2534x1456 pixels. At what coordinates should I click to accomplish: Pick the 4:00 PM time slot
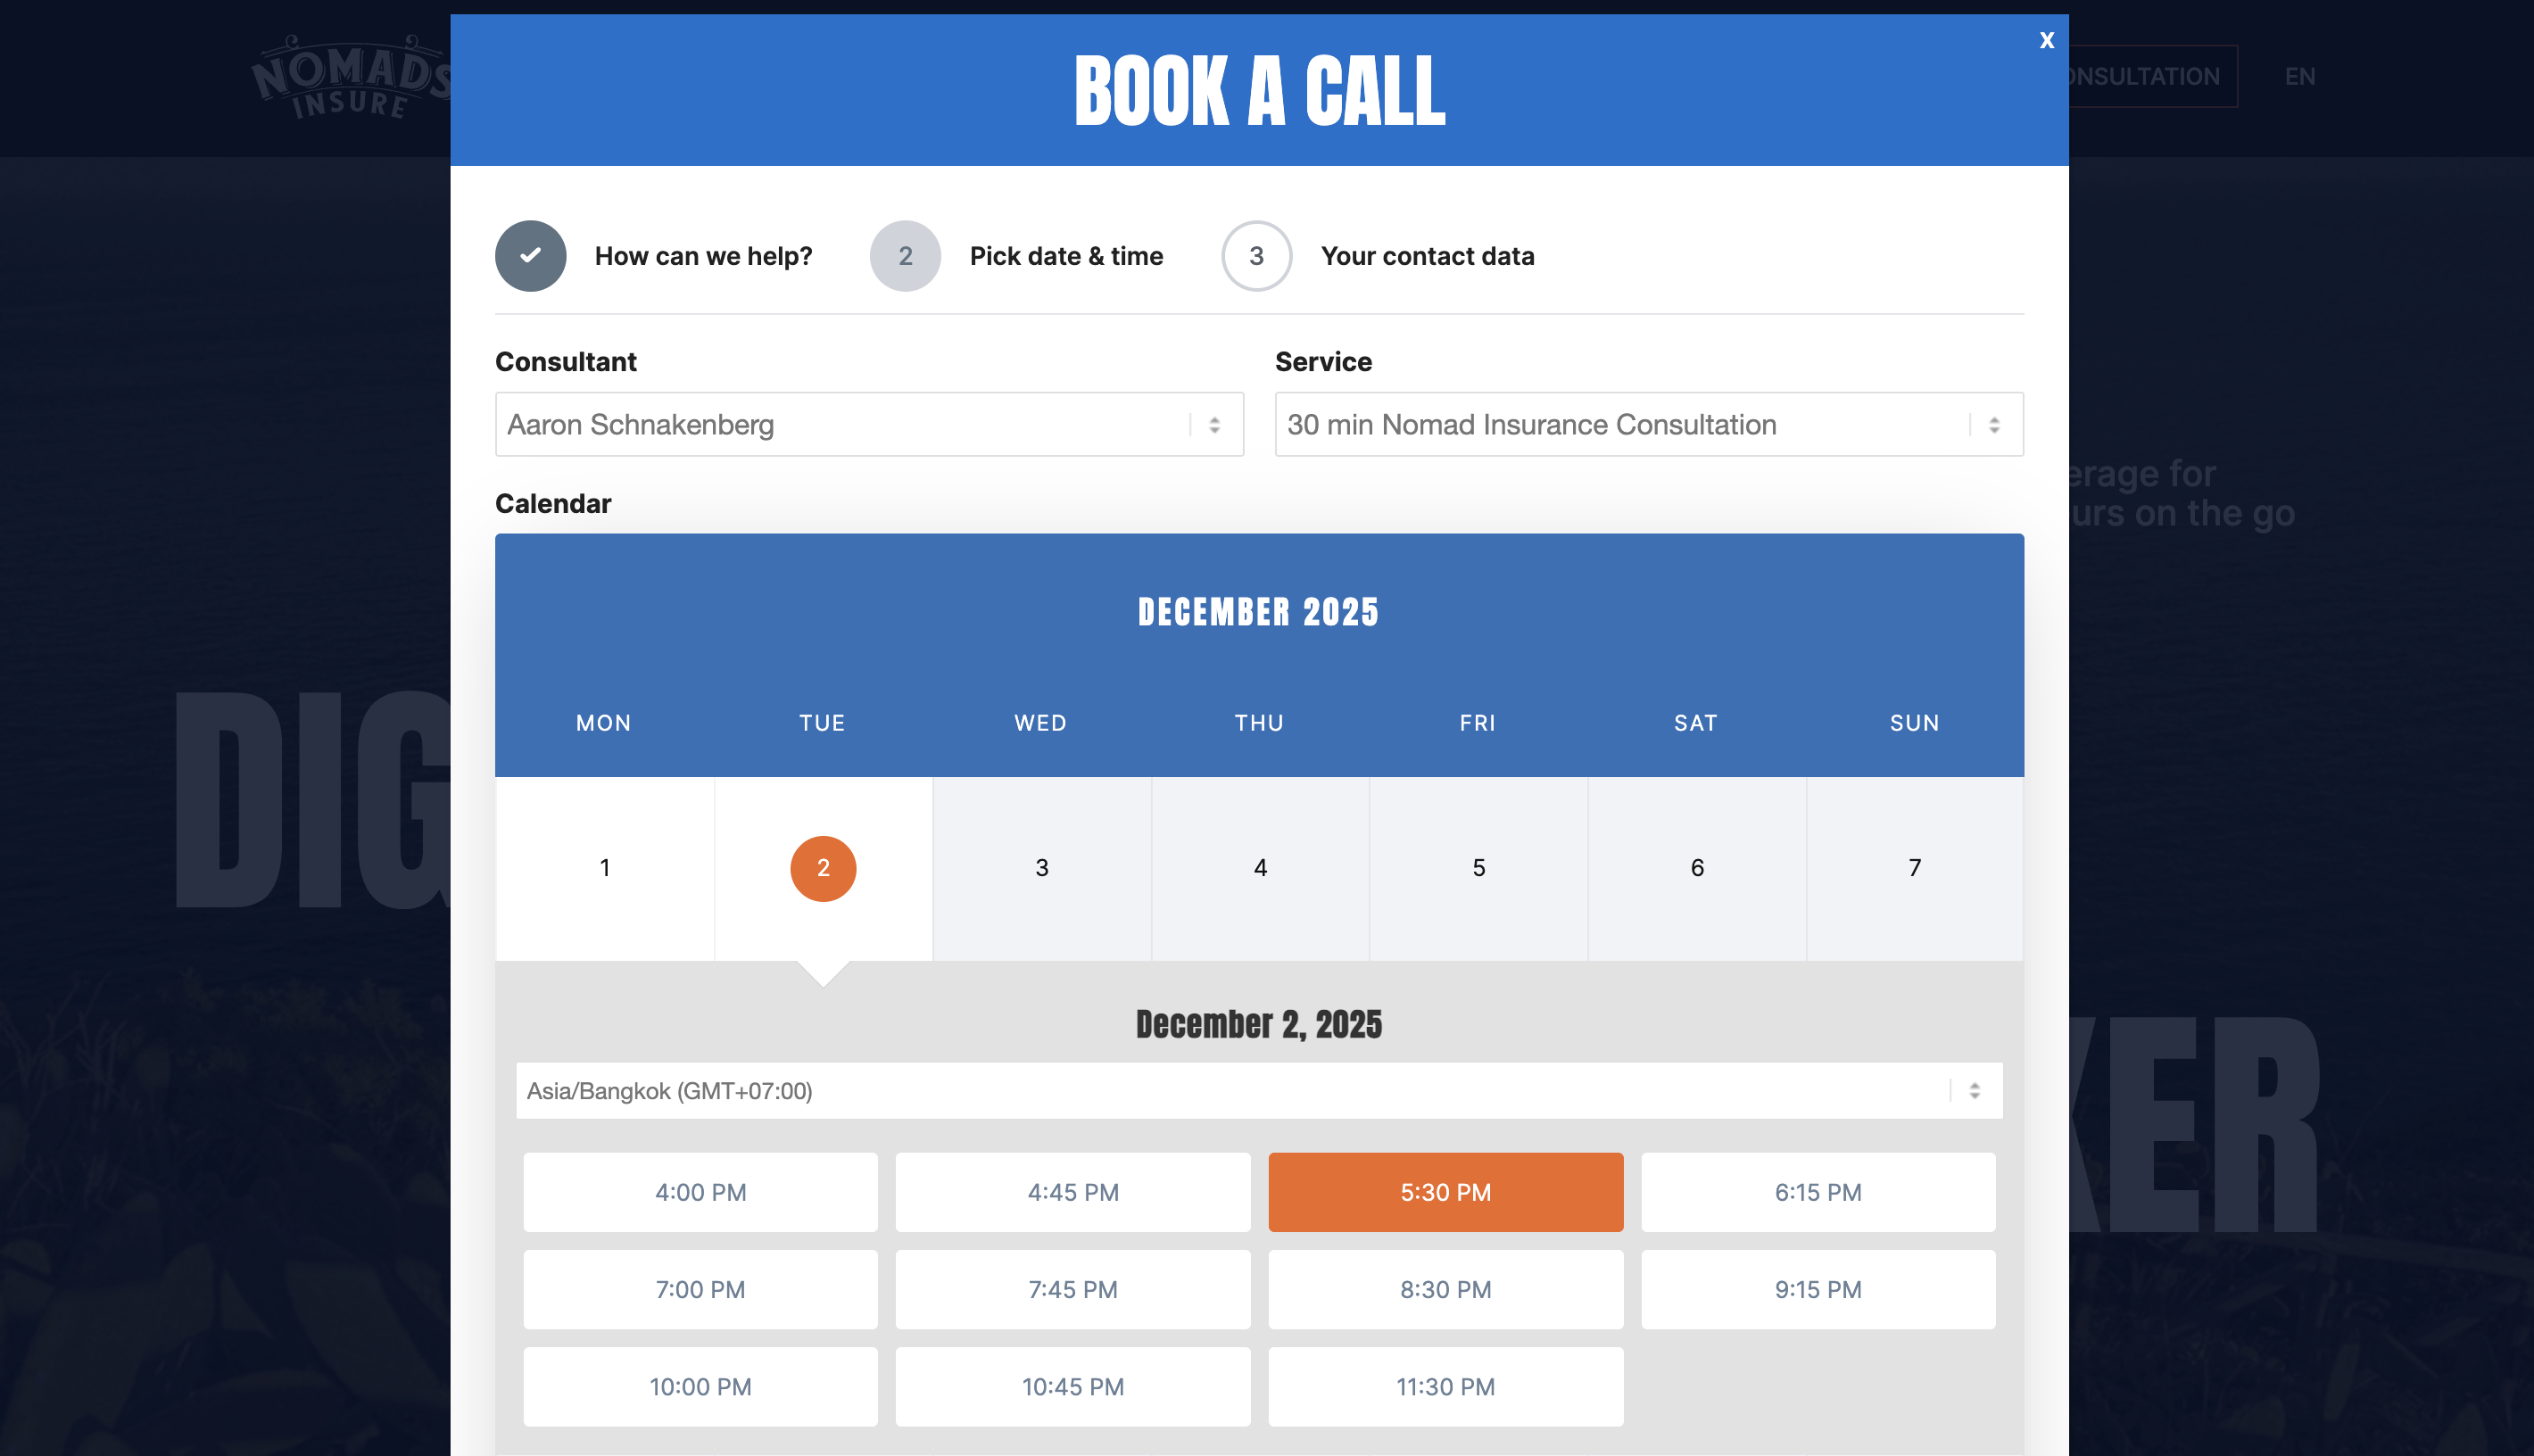[700, 1192]
